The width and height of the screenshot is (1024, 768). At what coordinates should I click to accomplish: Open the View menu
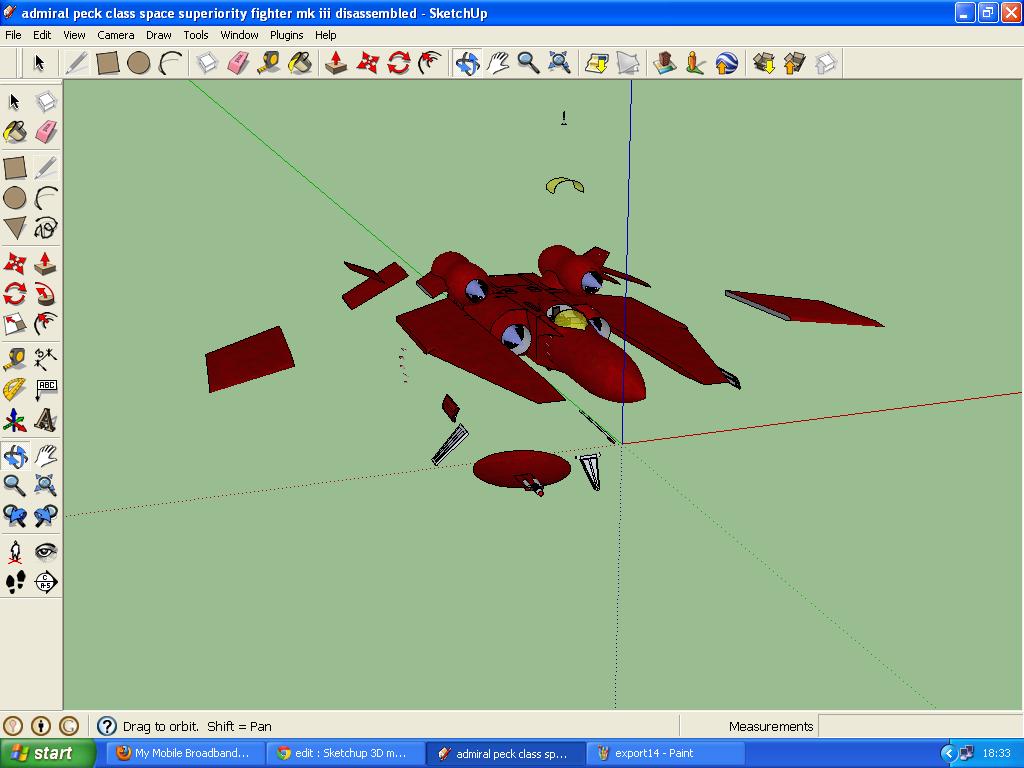tap(74, 35)
